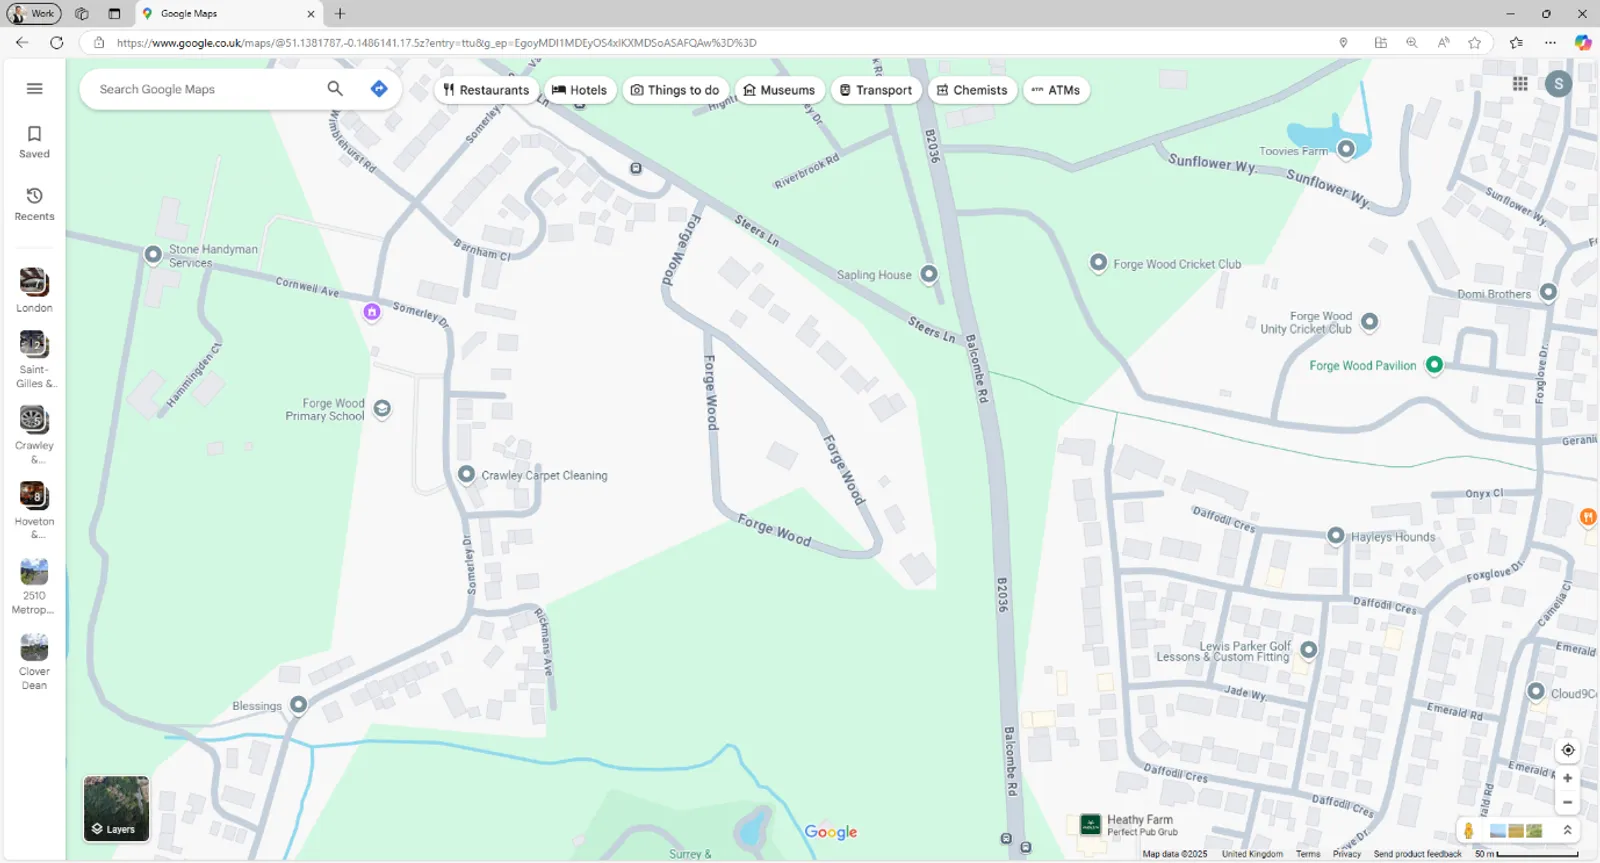Image resolution: width=1600 pixels, height=863 pixels.
Task: Select Crawley Carpet Cleaning marker
Action: [466, 474]
